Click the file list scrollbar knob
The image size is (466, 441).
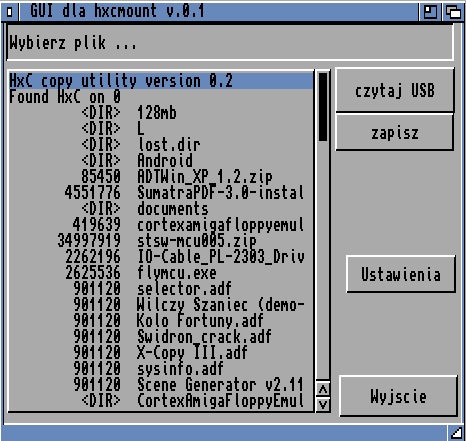[323, 107]
